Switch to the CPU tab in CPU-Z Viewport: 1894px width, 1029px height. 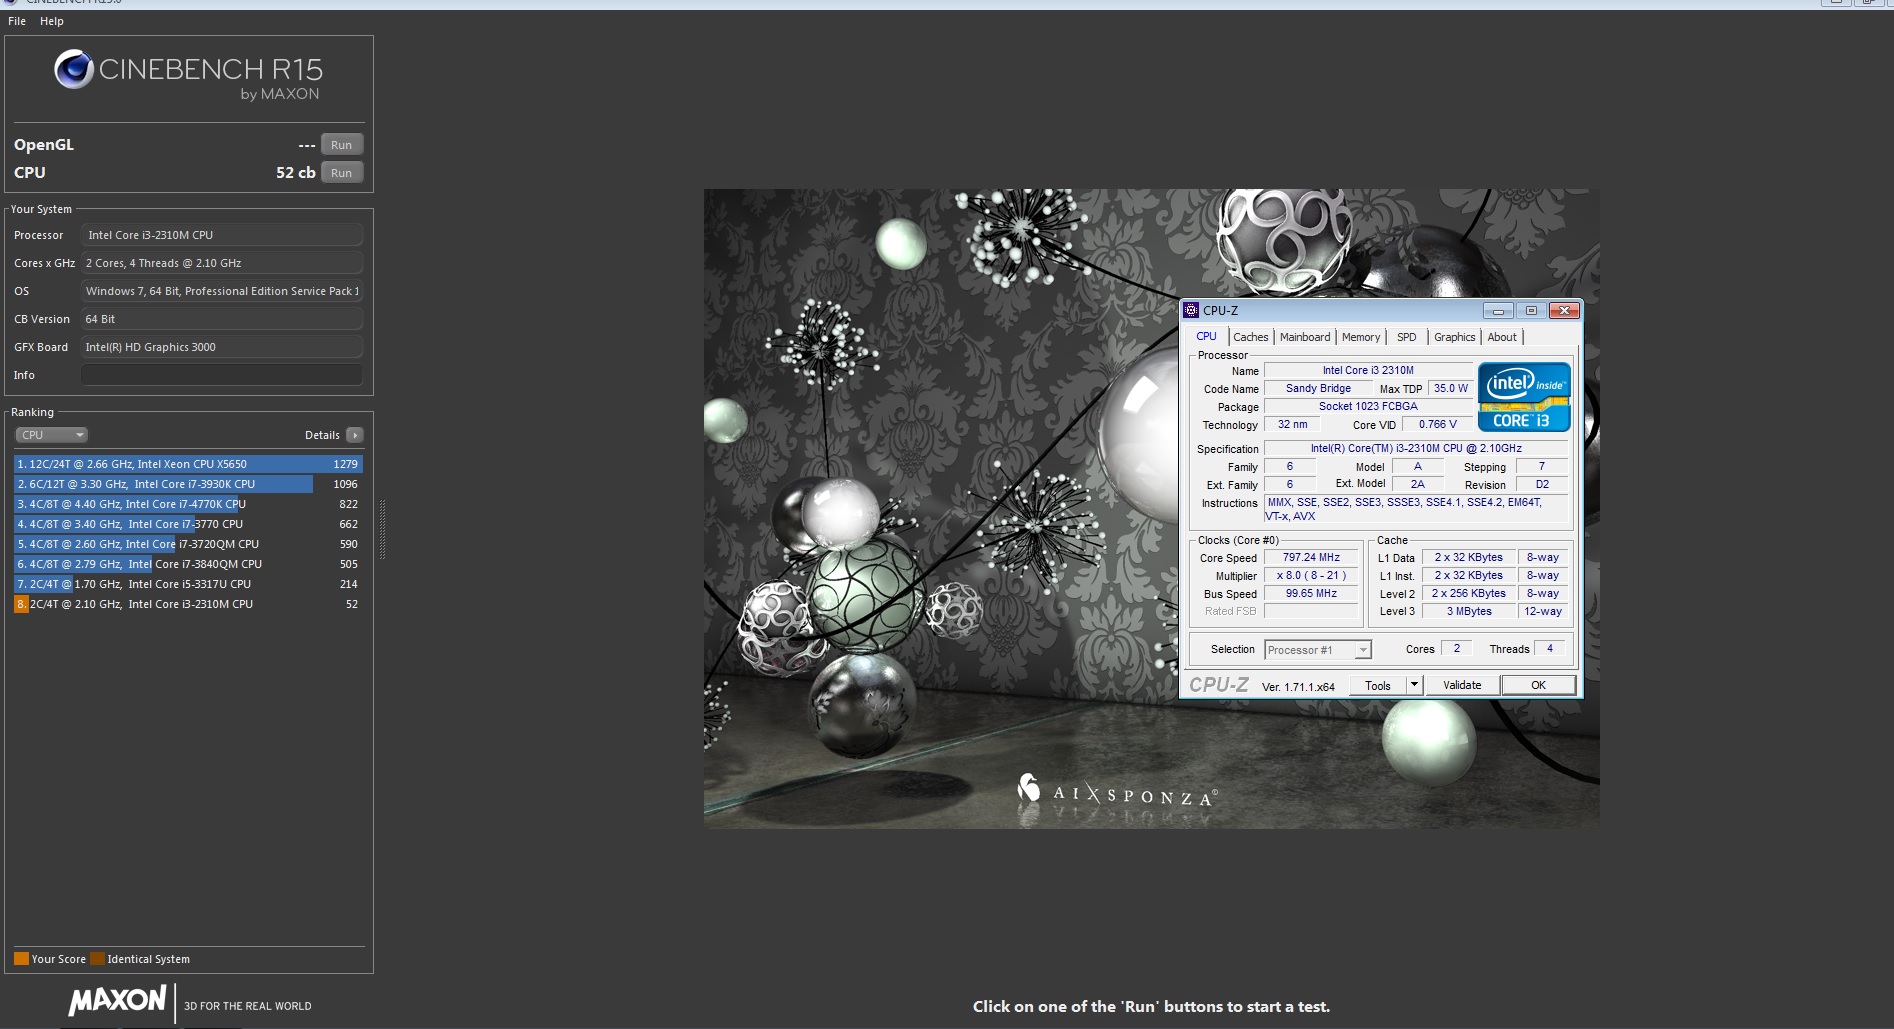(1207, 337)
